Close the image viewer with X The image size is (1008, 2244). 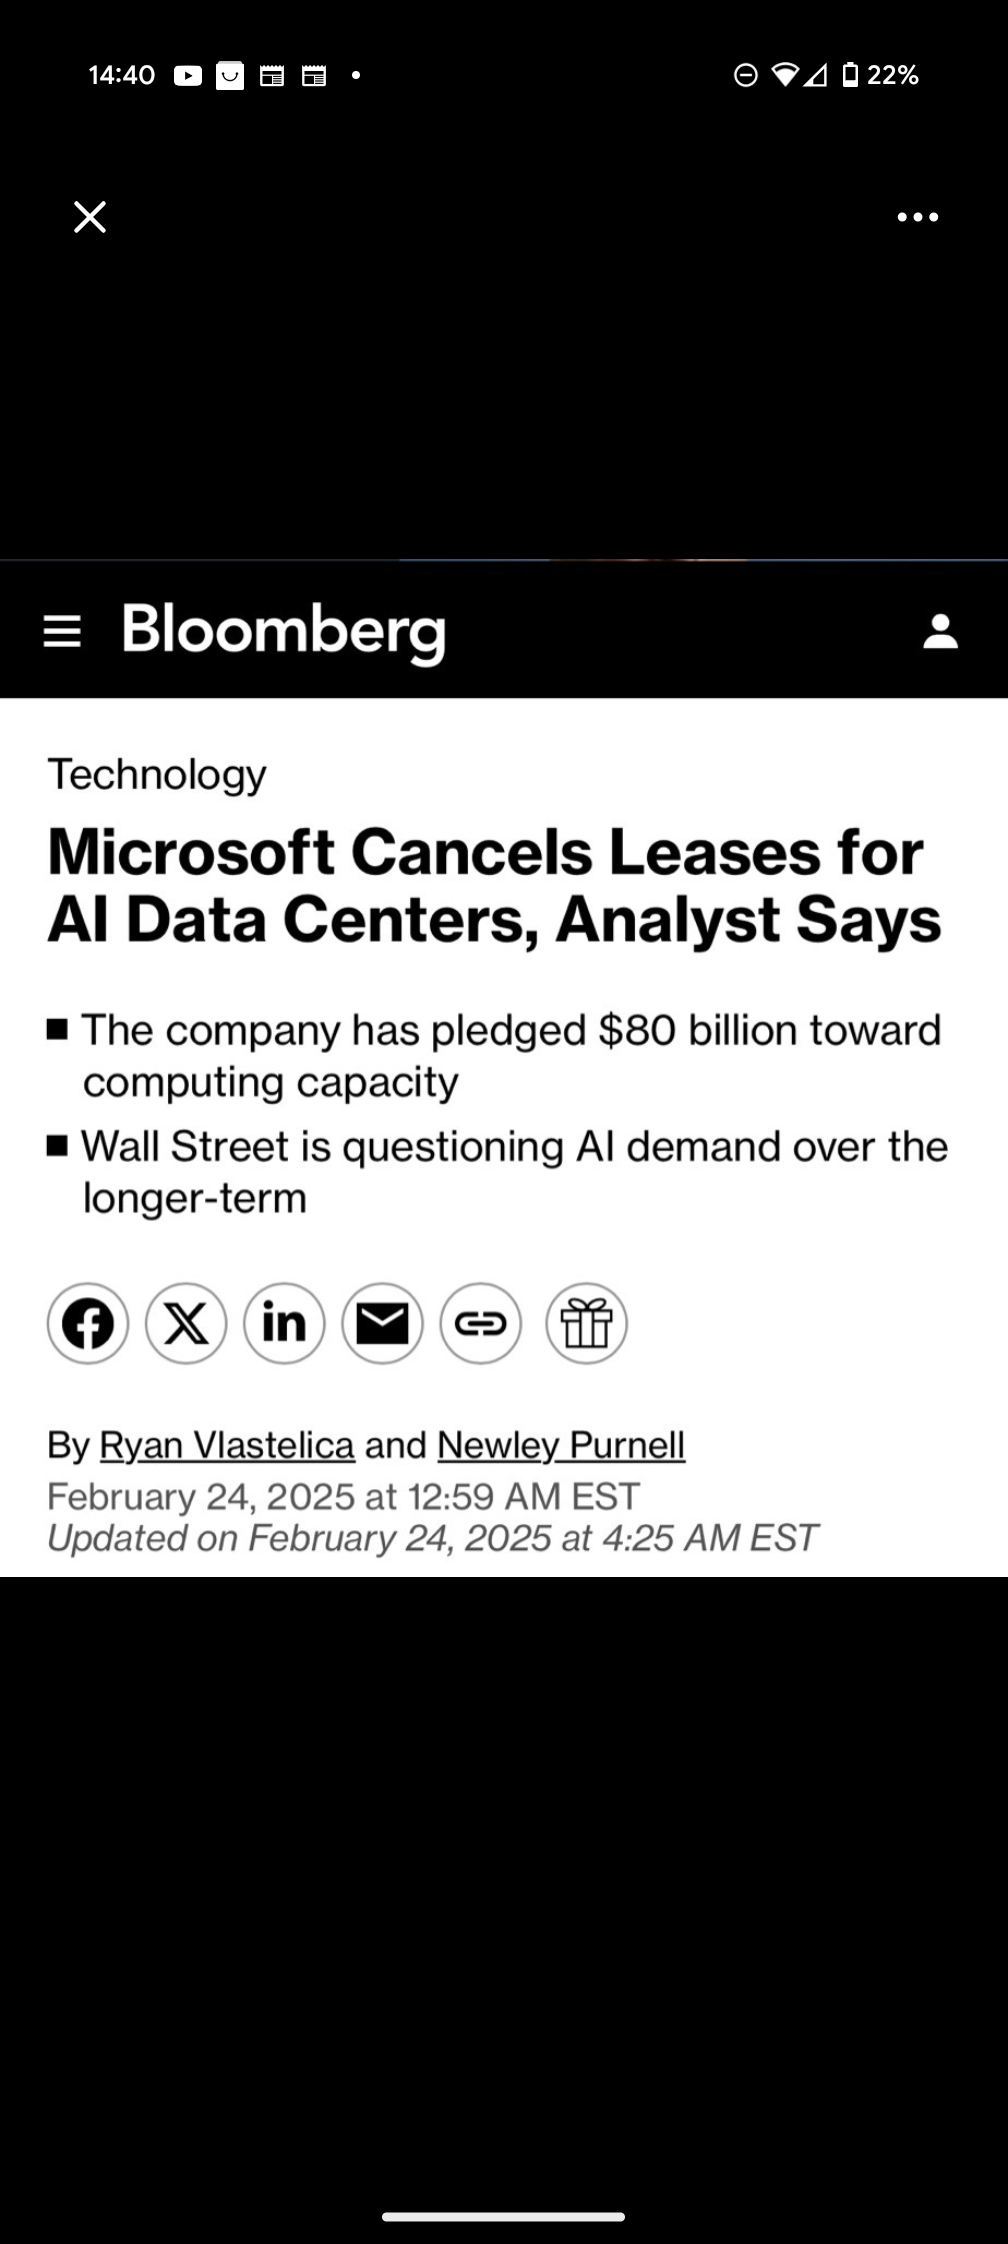point(90,217)
